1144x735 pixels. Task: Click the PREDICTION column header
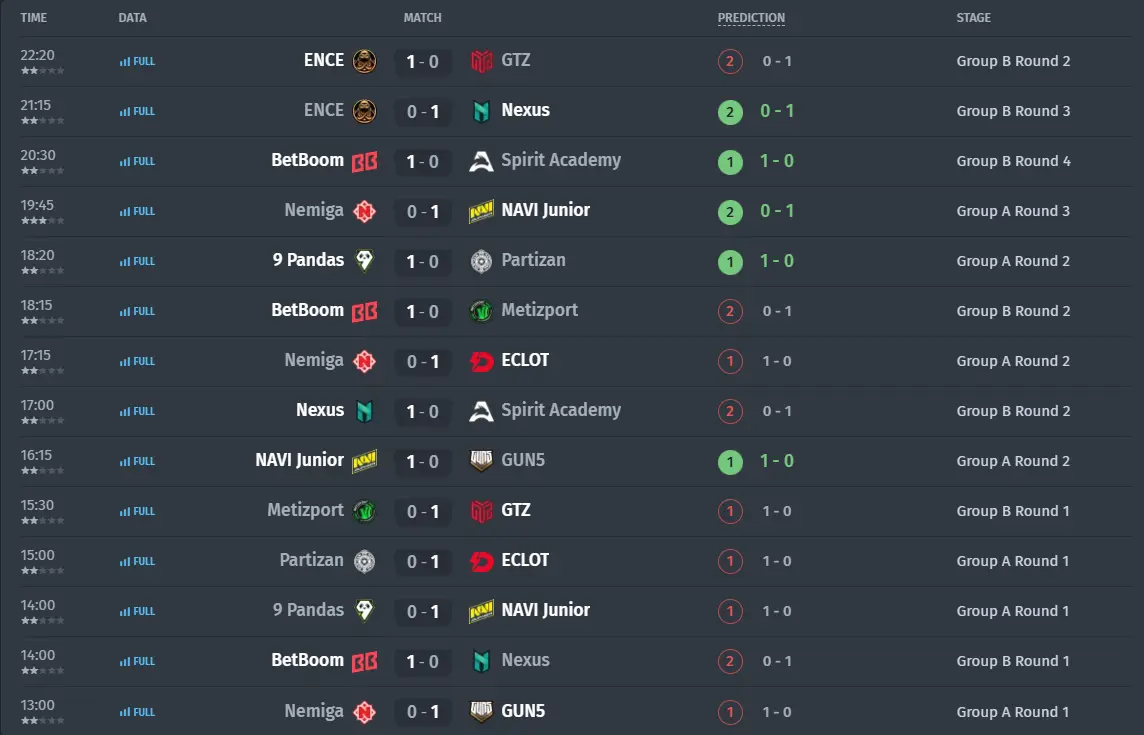pyautogui.click(x=751, y=18)
